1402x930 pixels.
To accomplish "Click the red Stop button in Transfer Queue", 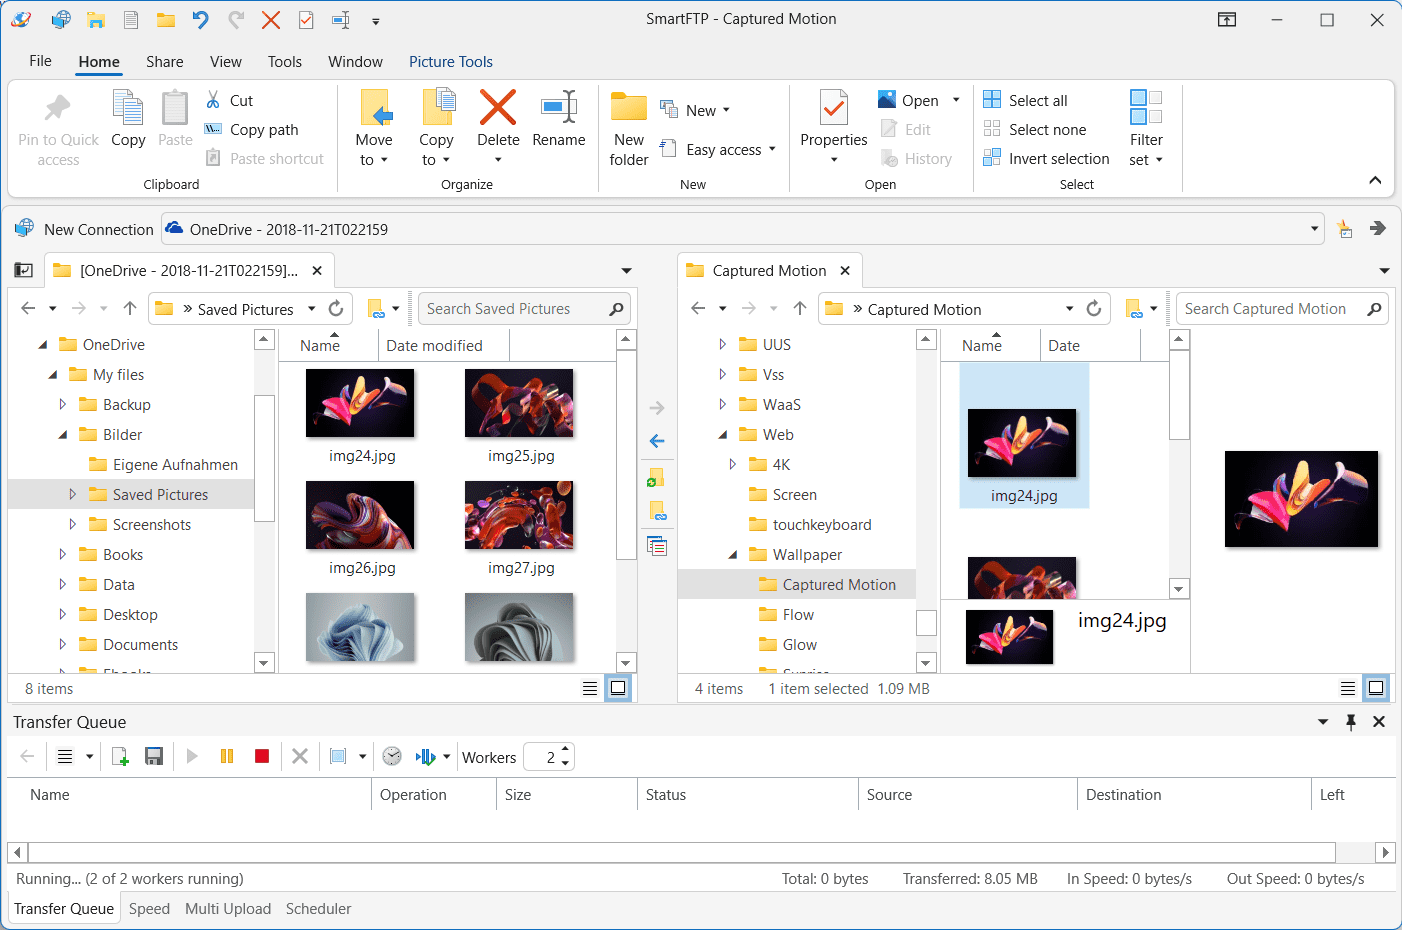I will (x=262, y=757).
